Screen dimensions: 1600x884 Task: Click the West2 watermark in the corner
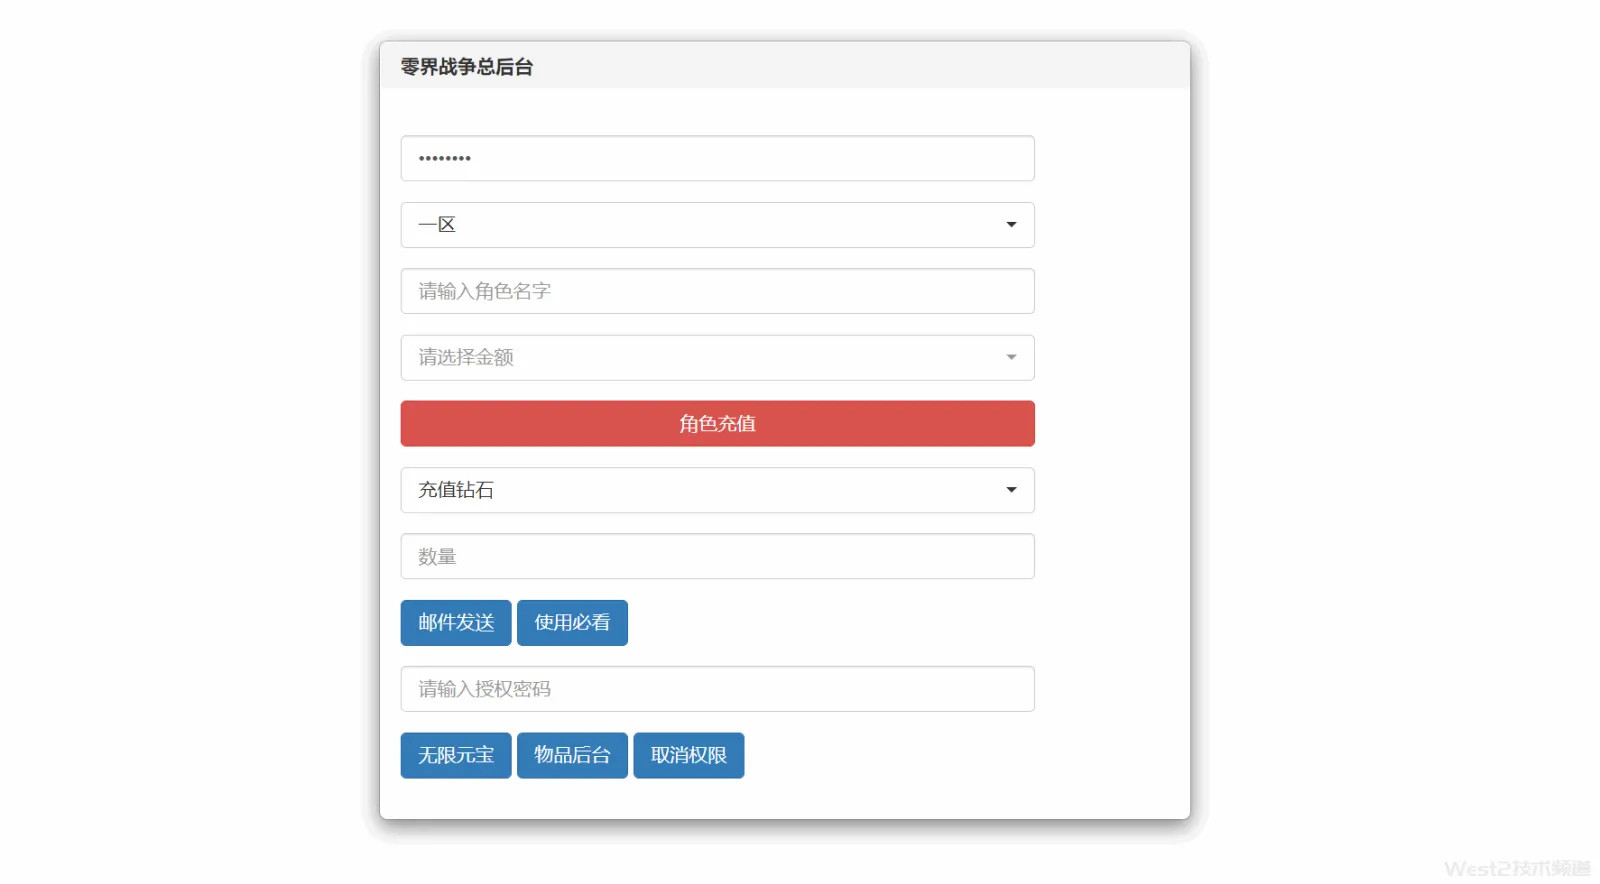click(x=1516, y=868)
